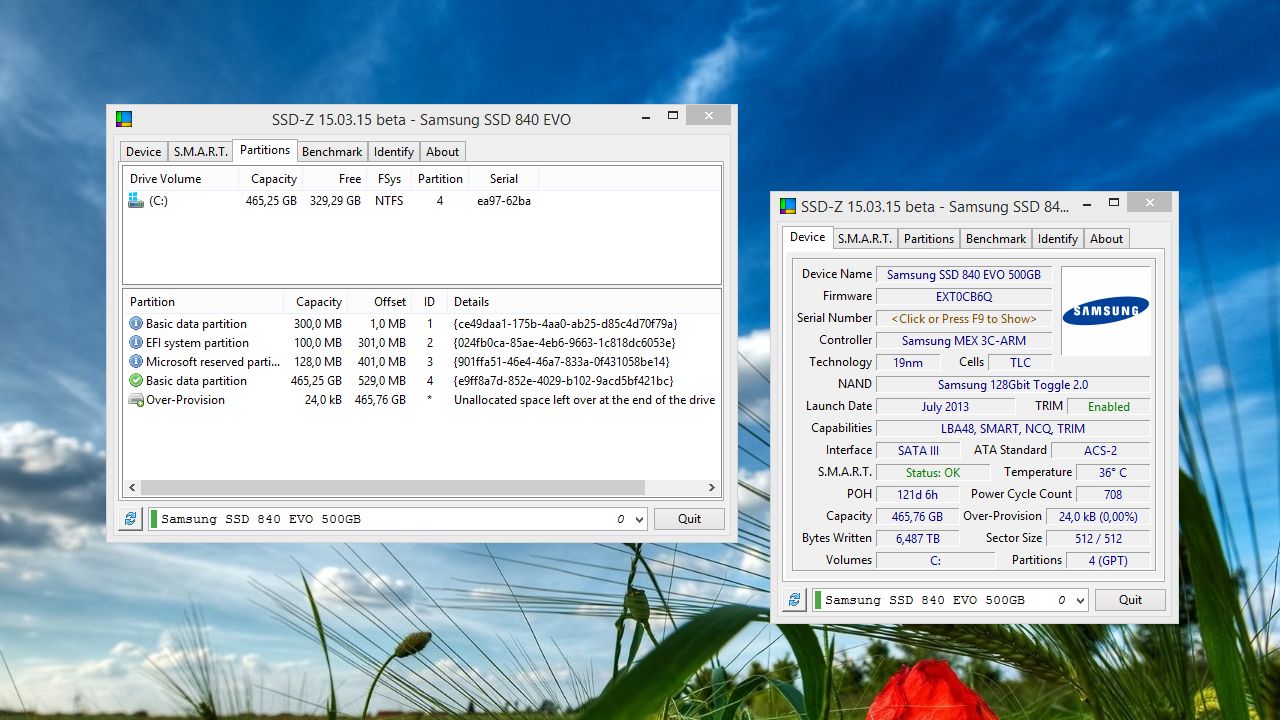Switch to Partitions tab in Device window
The height and width of the screenshot is (720, 1280).
(929, 239)
